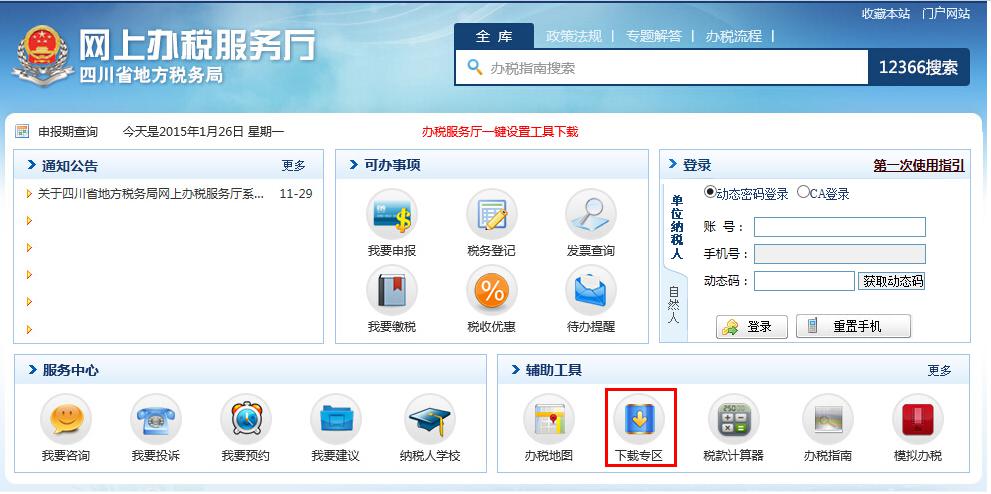991x494 pixels.
Task: Focus the 账号 input field
Action: tap(839, 227)
